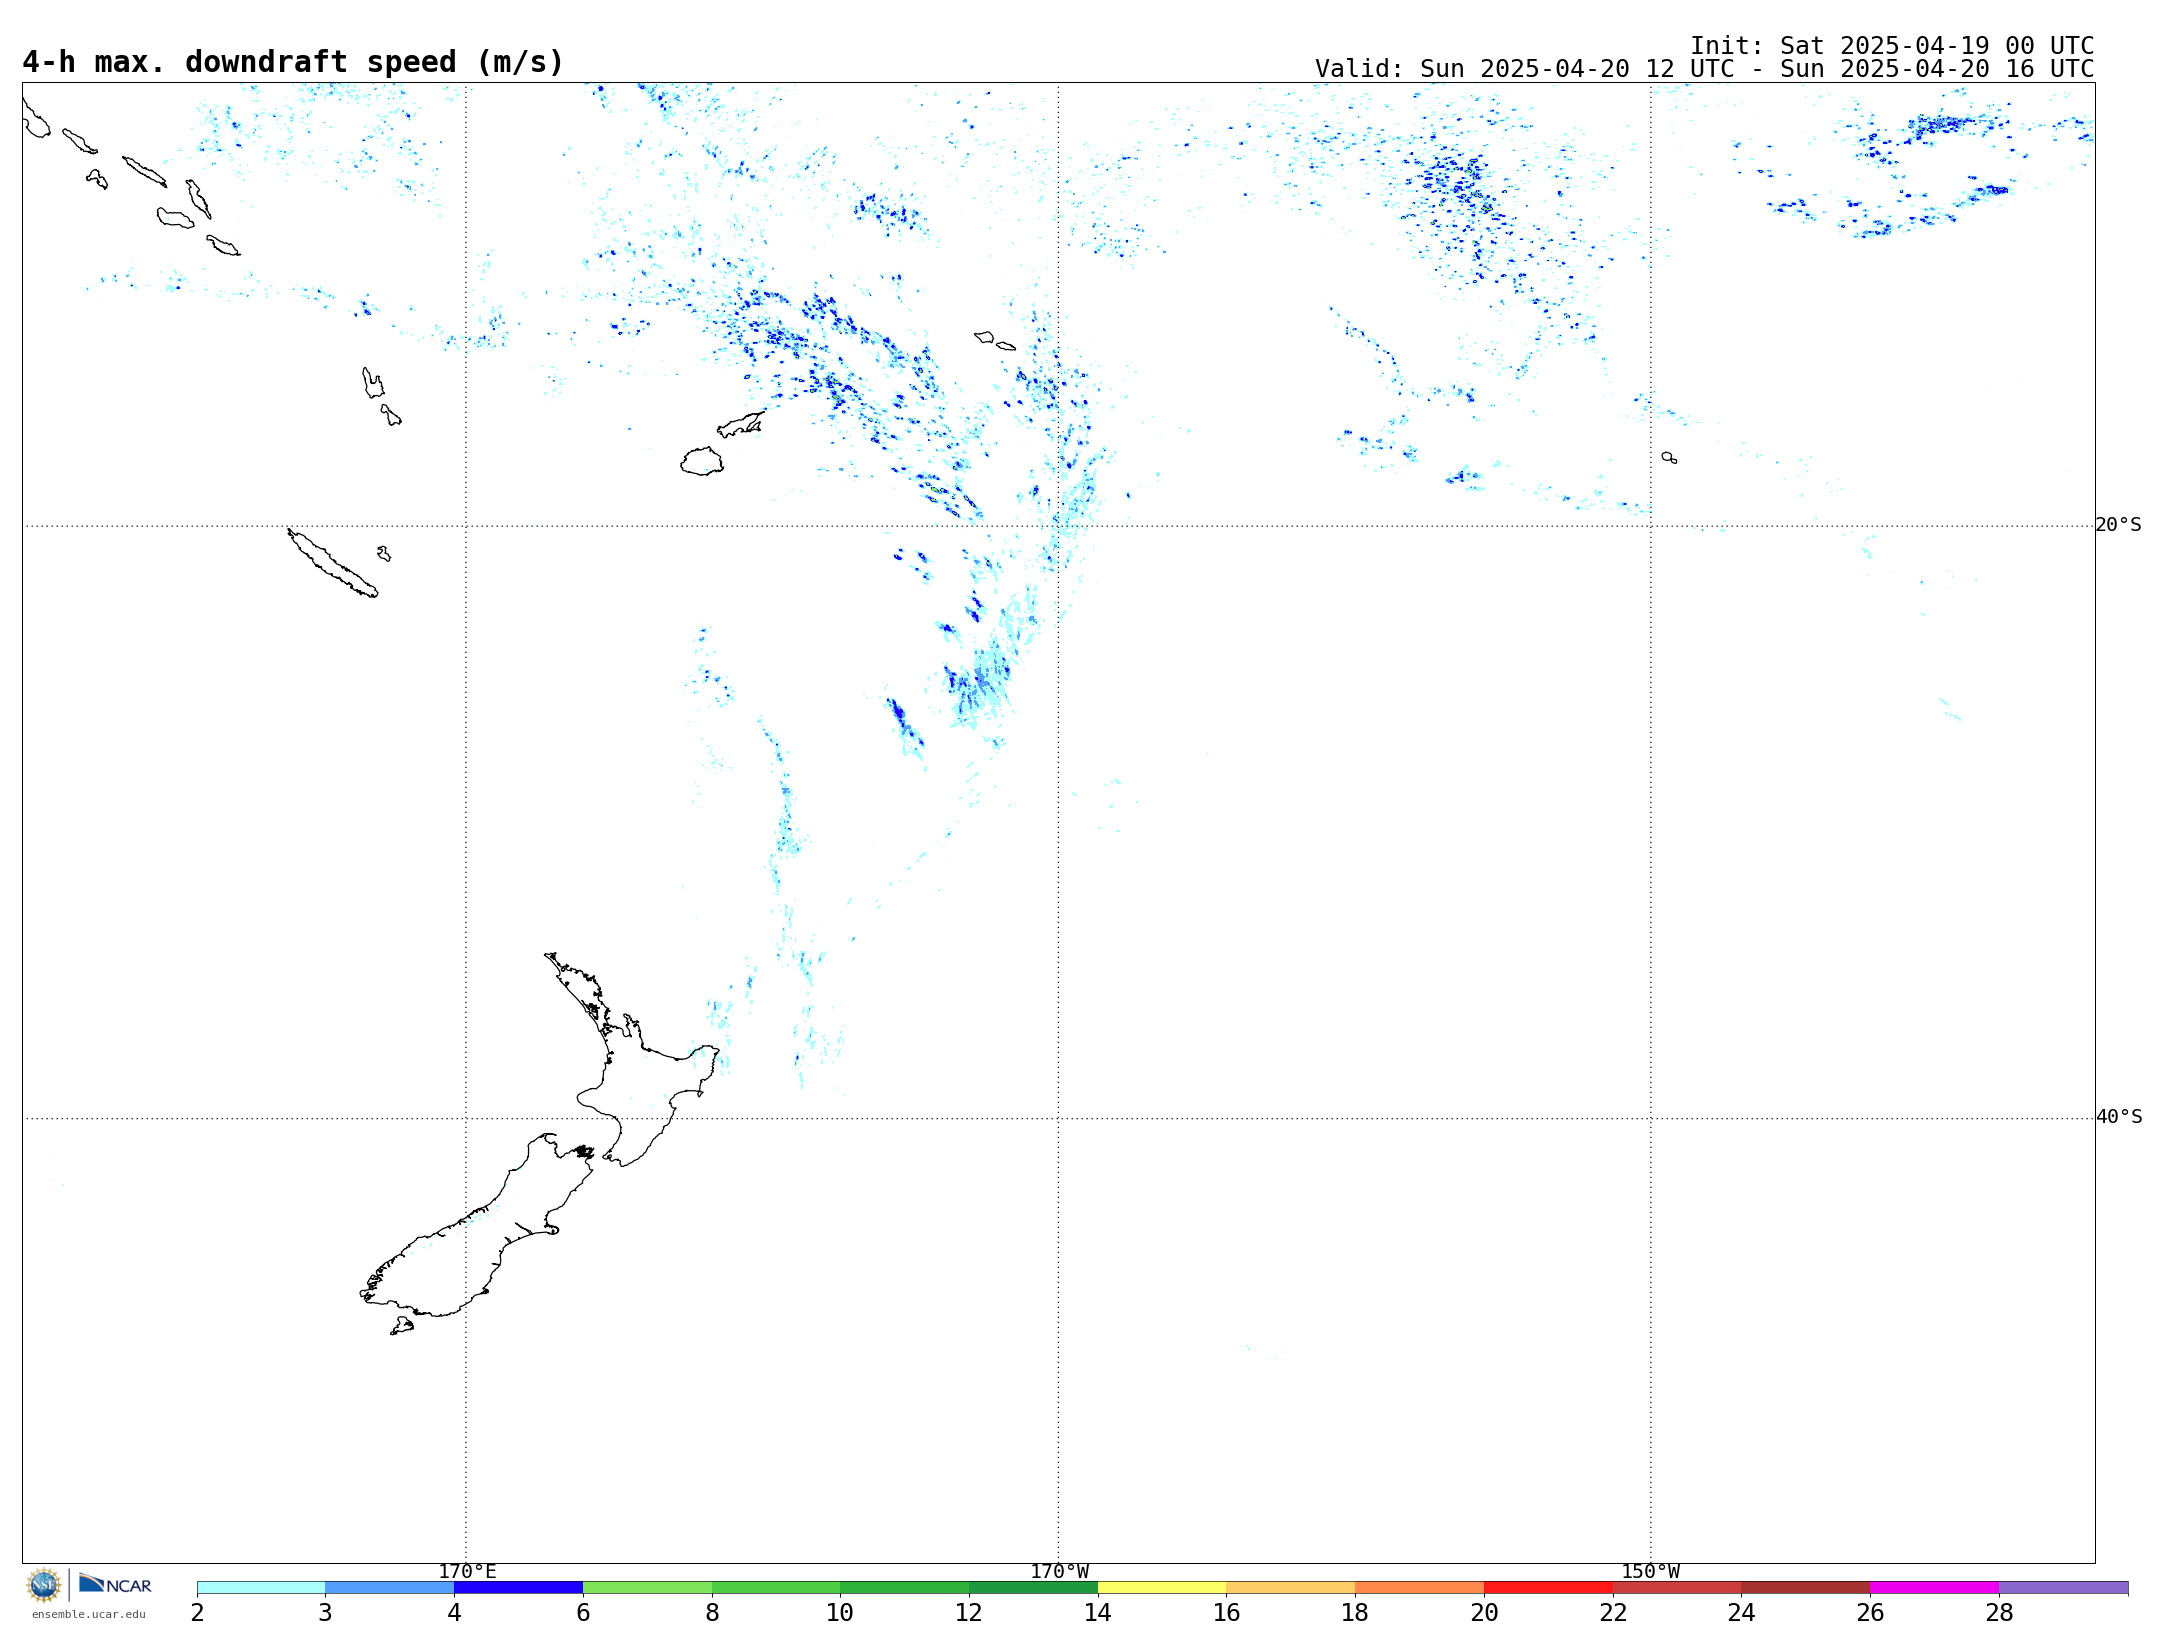Click the 40°S latitude label
This screenshot has height=1626, width=2160.
[x=2119, y=1117]
